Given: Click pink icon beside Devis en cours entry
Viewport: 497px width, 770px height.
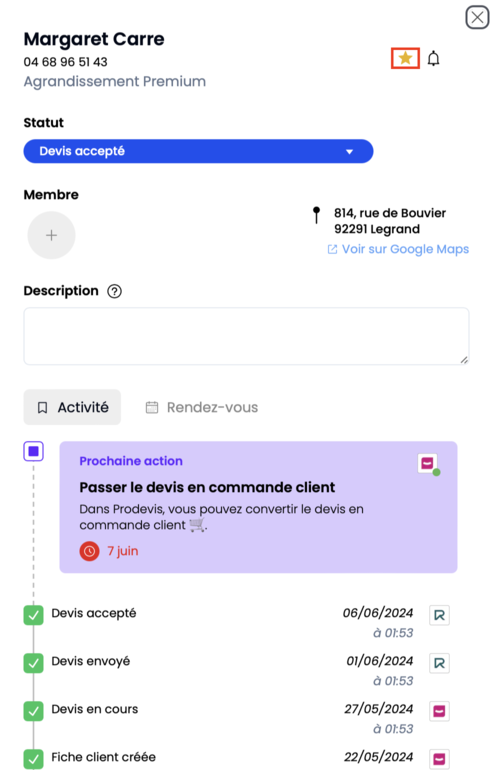Looking at the screenshot, I should pyautogui.click(x=440, y=711).
